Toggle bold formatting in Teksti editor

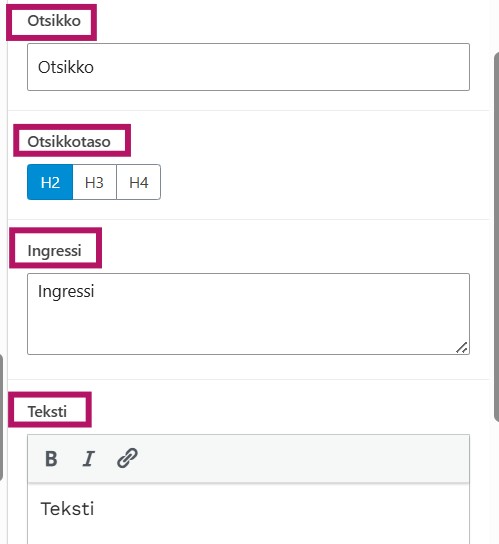tap(51, 459)
